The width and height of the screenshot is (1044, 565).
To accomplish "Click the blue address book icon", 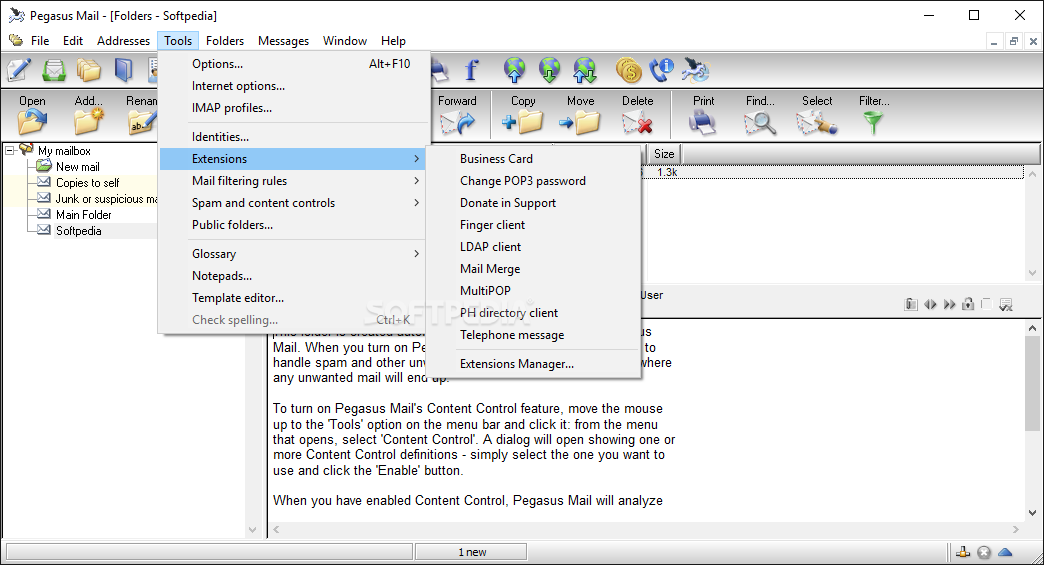I will (124, 70).
